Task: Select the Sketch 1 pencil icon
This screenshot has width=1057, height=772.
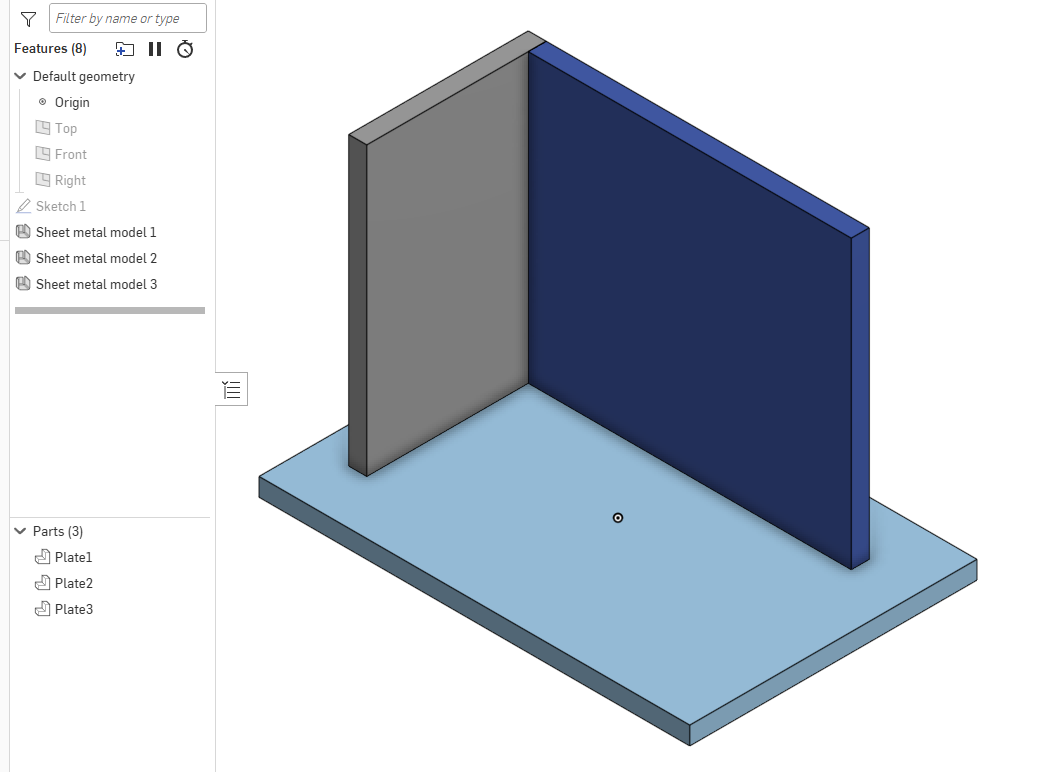Action: point(22,205)
